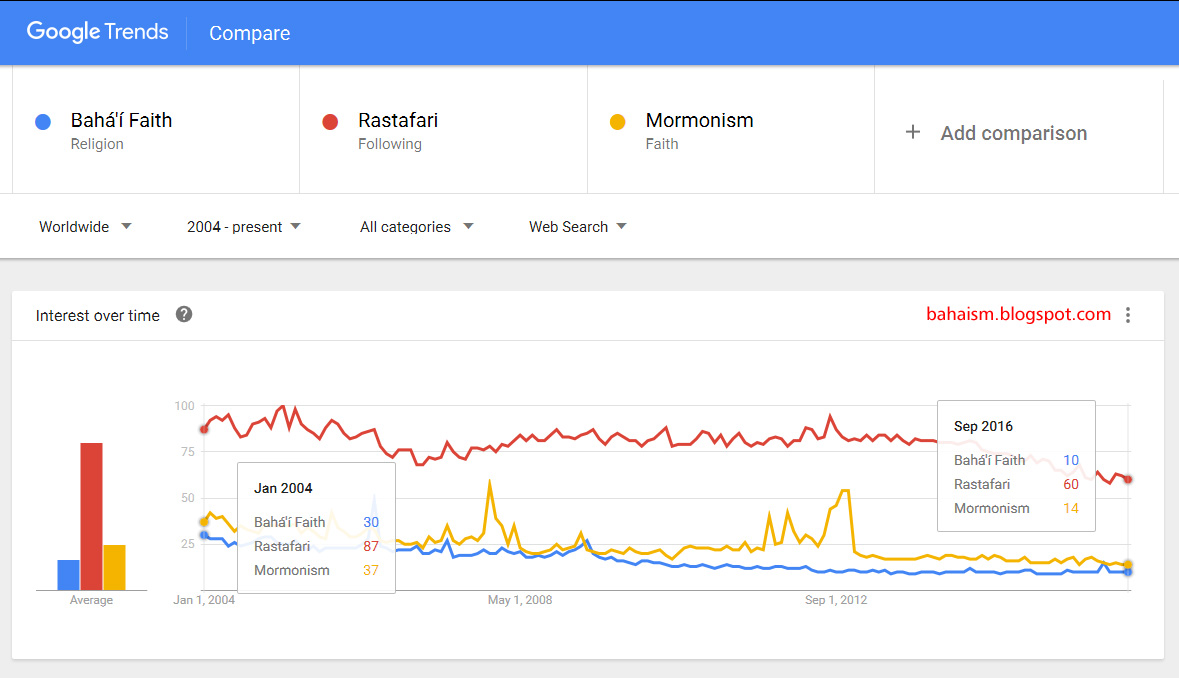Click the yellow Mormonism average bar
This screenshot has width=1179, height=678.
pos(115,567)
